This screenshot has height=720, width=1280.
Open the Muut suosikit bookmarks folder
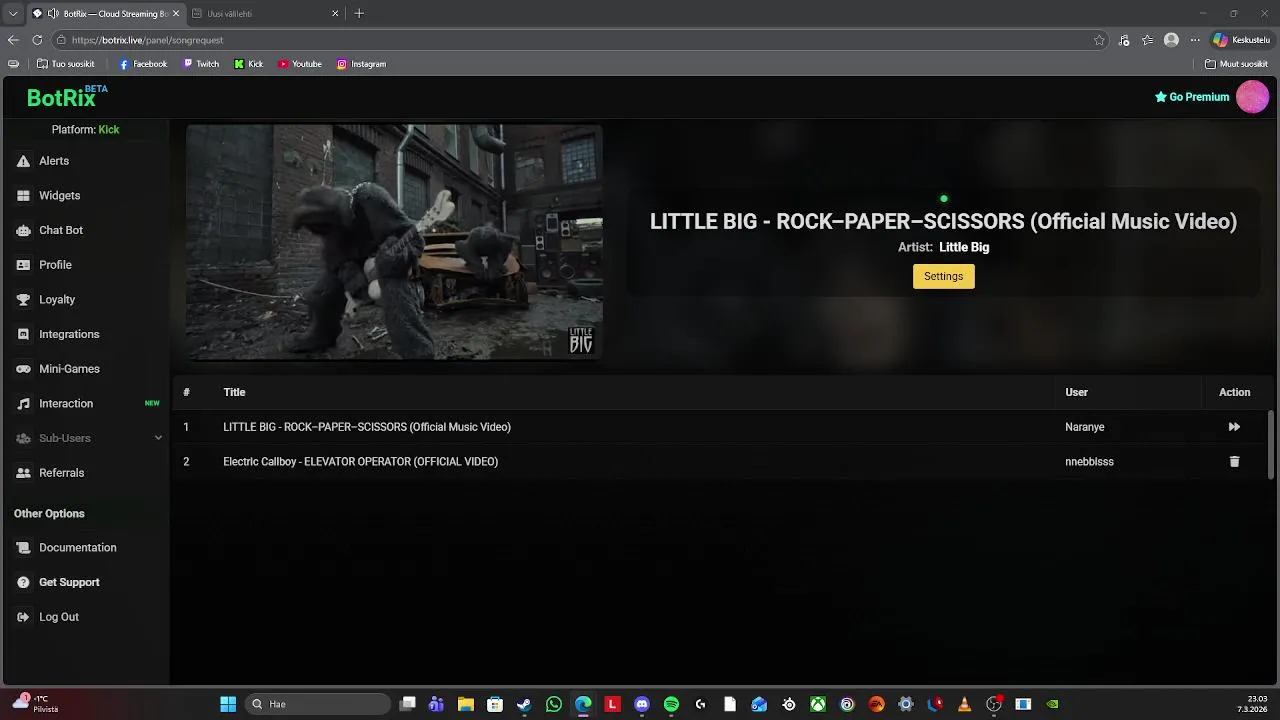(1237, 64)
